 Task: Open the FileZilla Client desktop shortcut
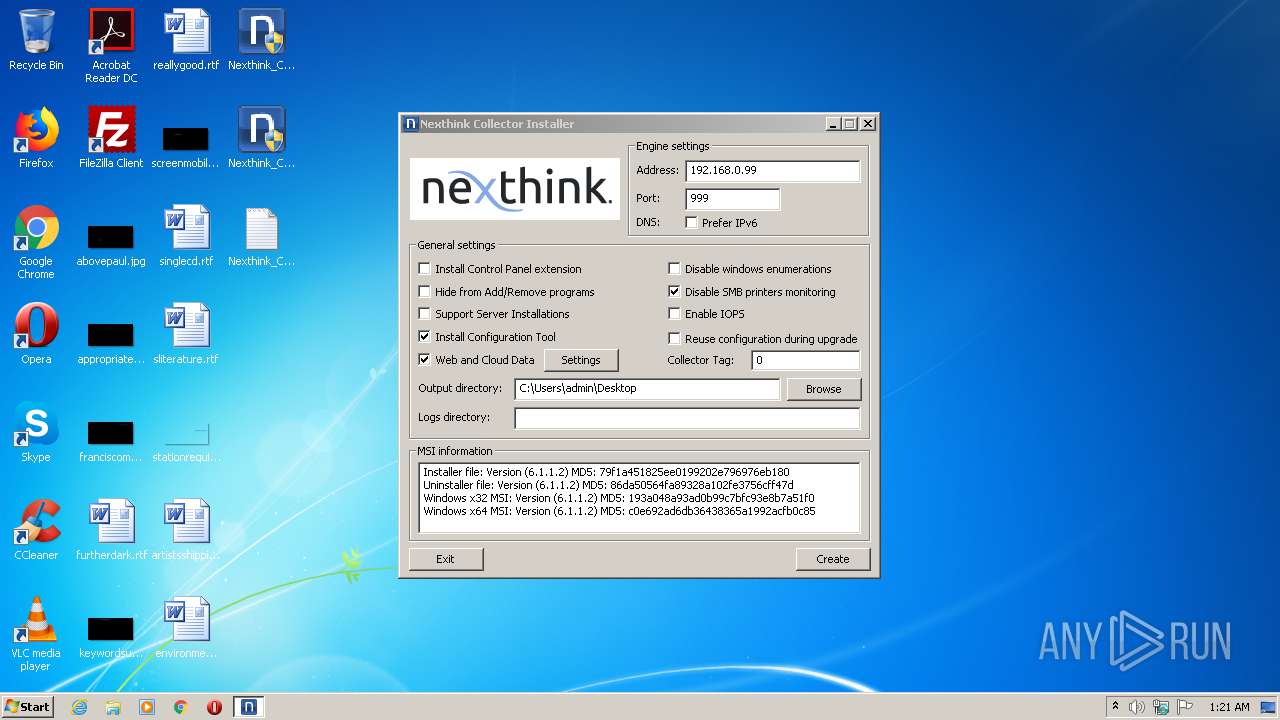click(111, 138)
